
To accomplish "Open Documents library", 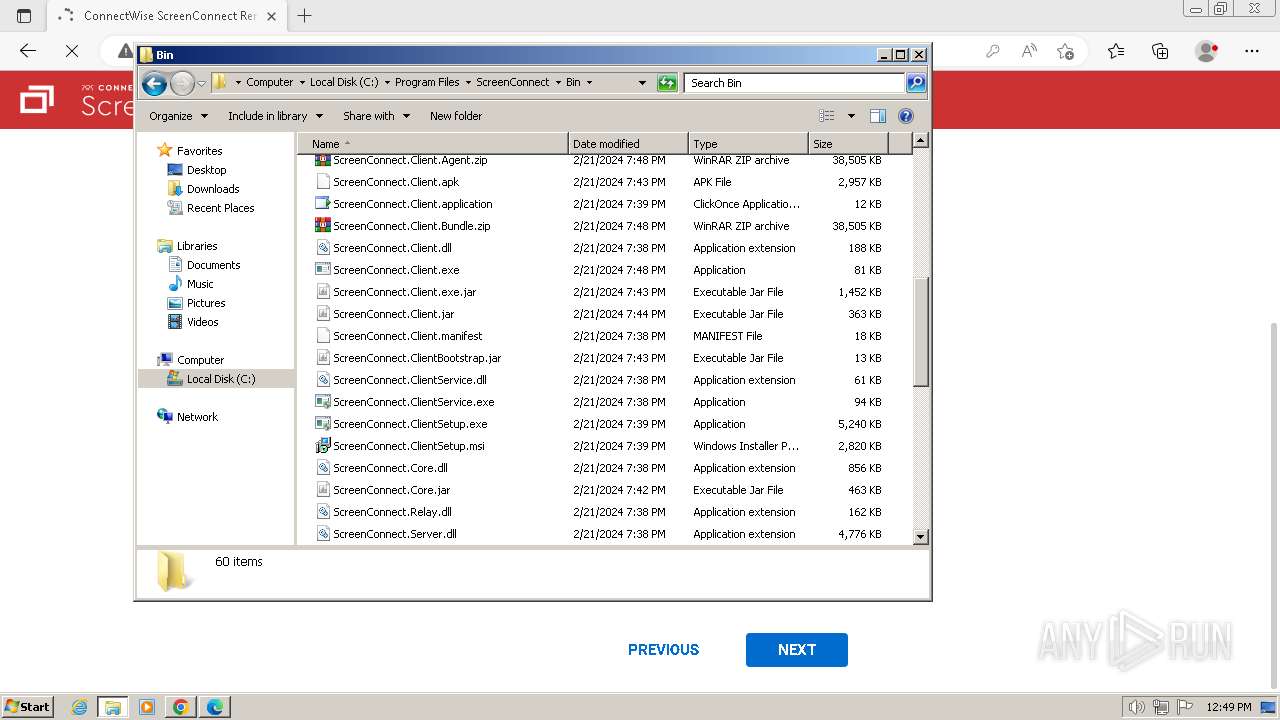I will pyautogui.click(x=213, y=265).
